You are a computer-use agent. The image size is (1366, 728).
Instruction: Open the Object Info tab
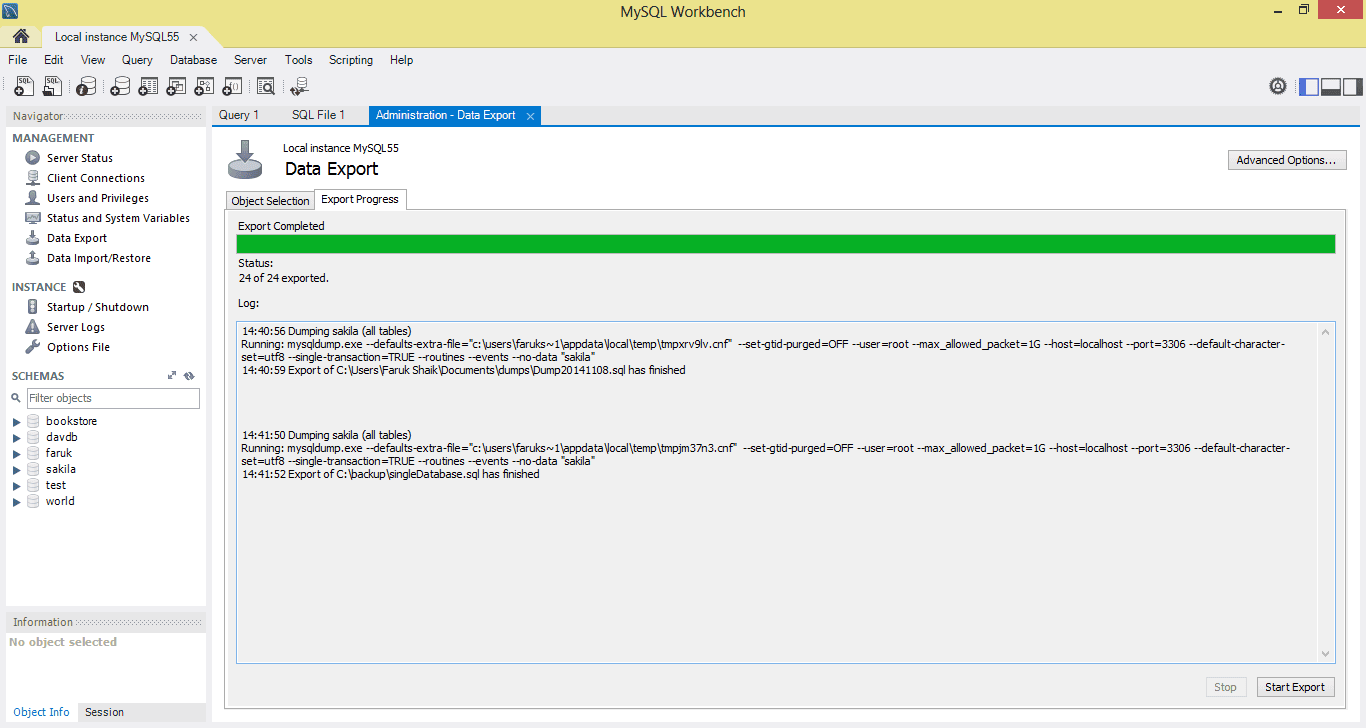[42, 712]
